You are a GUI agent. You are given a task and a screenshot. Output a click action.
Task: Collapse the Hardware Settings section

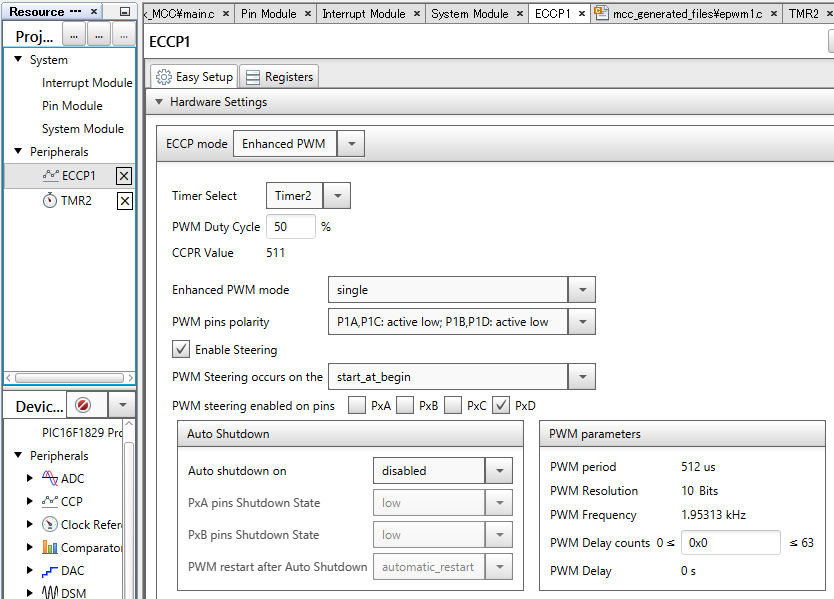(159, 102)
